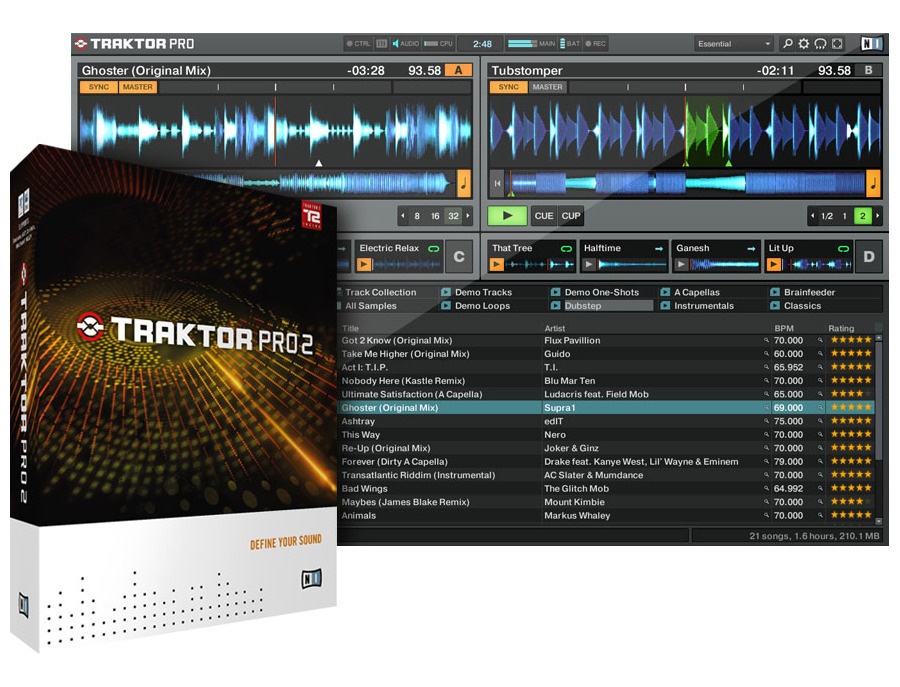Toggle SYNC on Deck B
Screen dimensions: 900x687
point(509,87)
